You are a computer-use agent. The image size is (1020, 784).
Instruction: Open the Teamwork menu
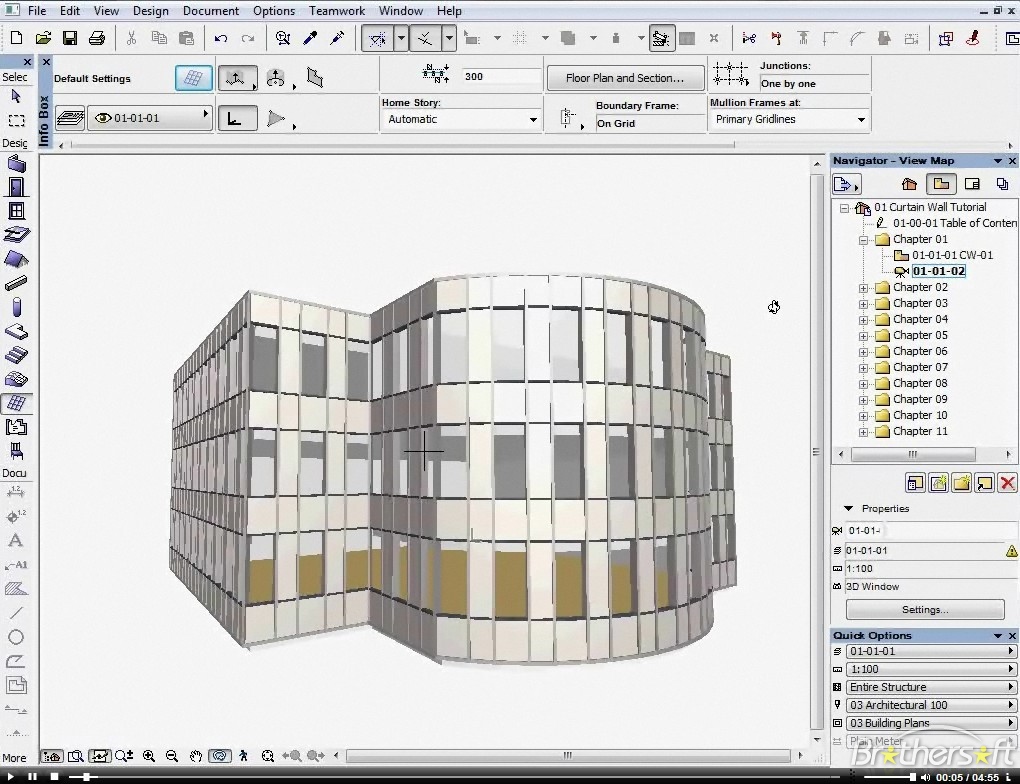click(x=336, y=11)
